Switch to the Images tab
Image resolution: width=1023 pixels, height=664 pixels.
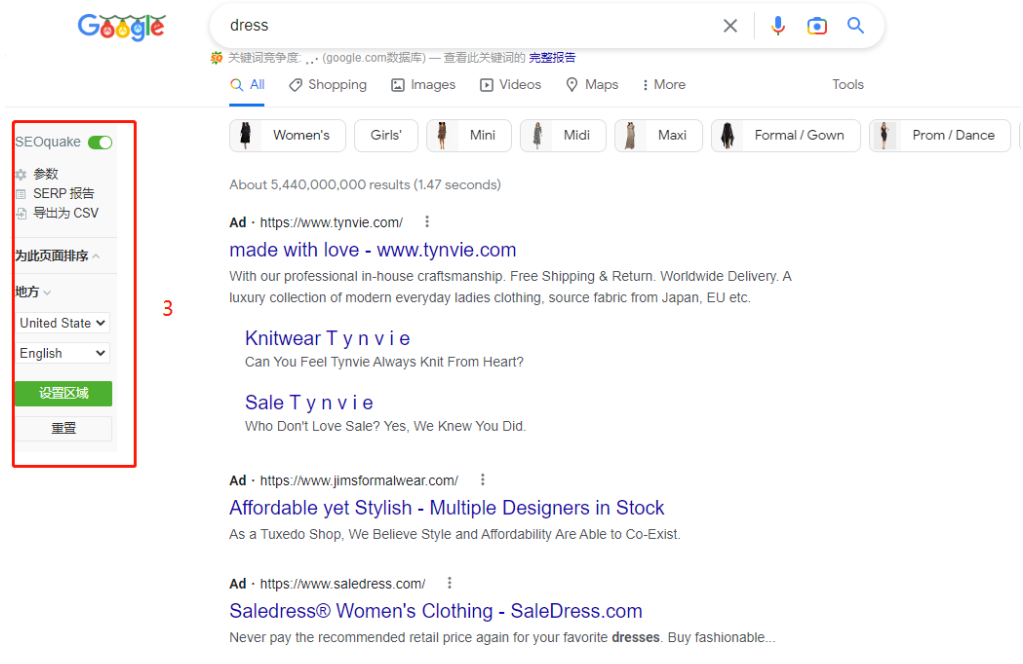pyautogui.click(x=423, y=85)
